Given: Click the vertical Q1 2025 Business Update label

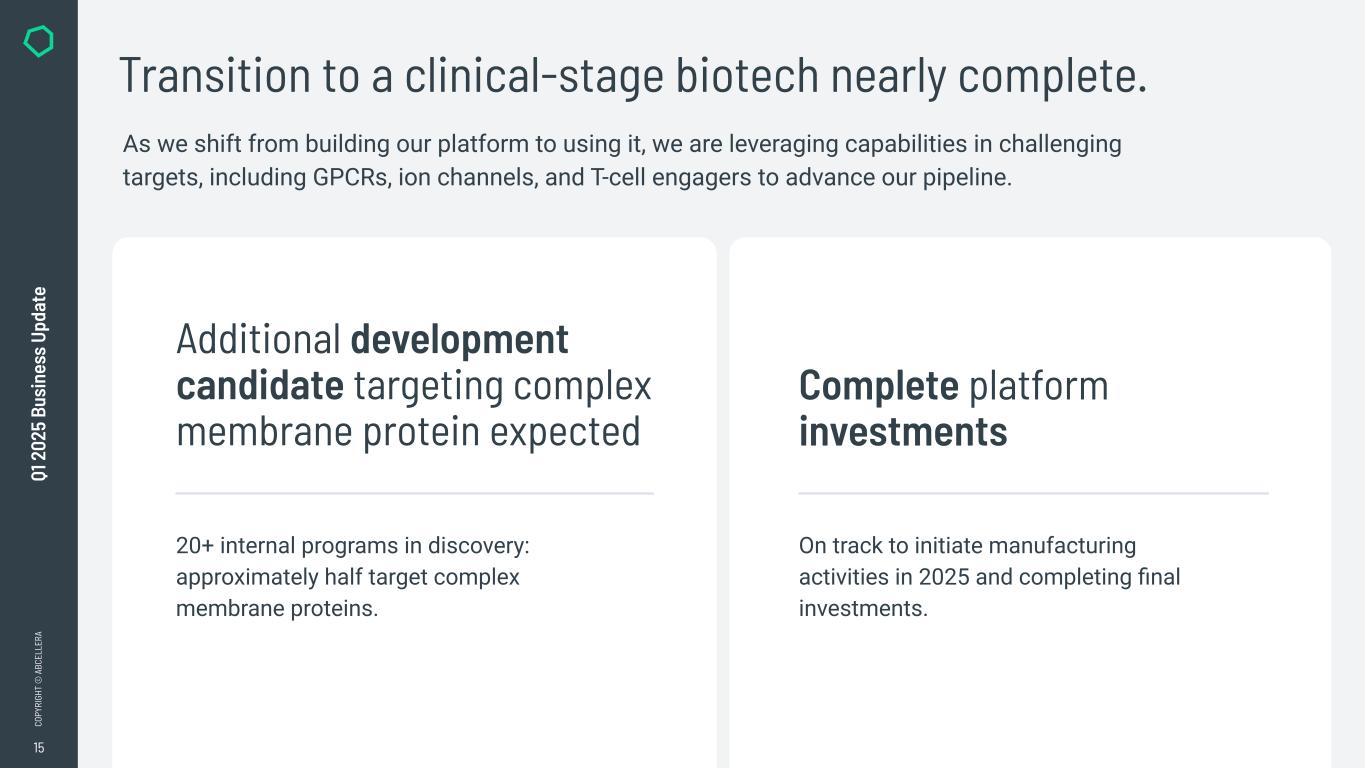Looking at the screenshot, I should click(39, 384).
